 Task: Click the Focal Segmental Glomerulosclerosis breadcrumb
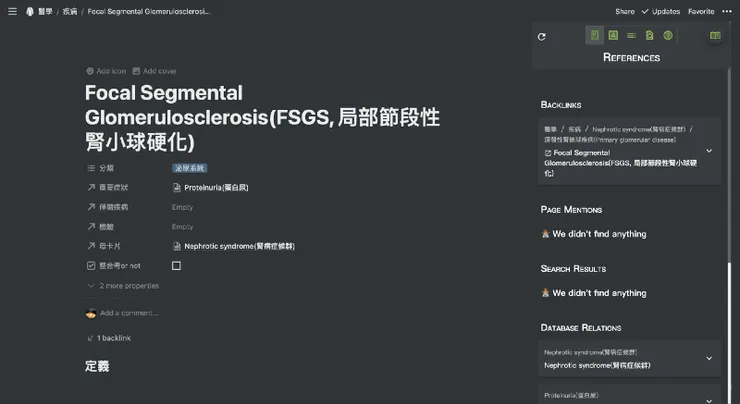pyautogui.click(x=149, y=11)
